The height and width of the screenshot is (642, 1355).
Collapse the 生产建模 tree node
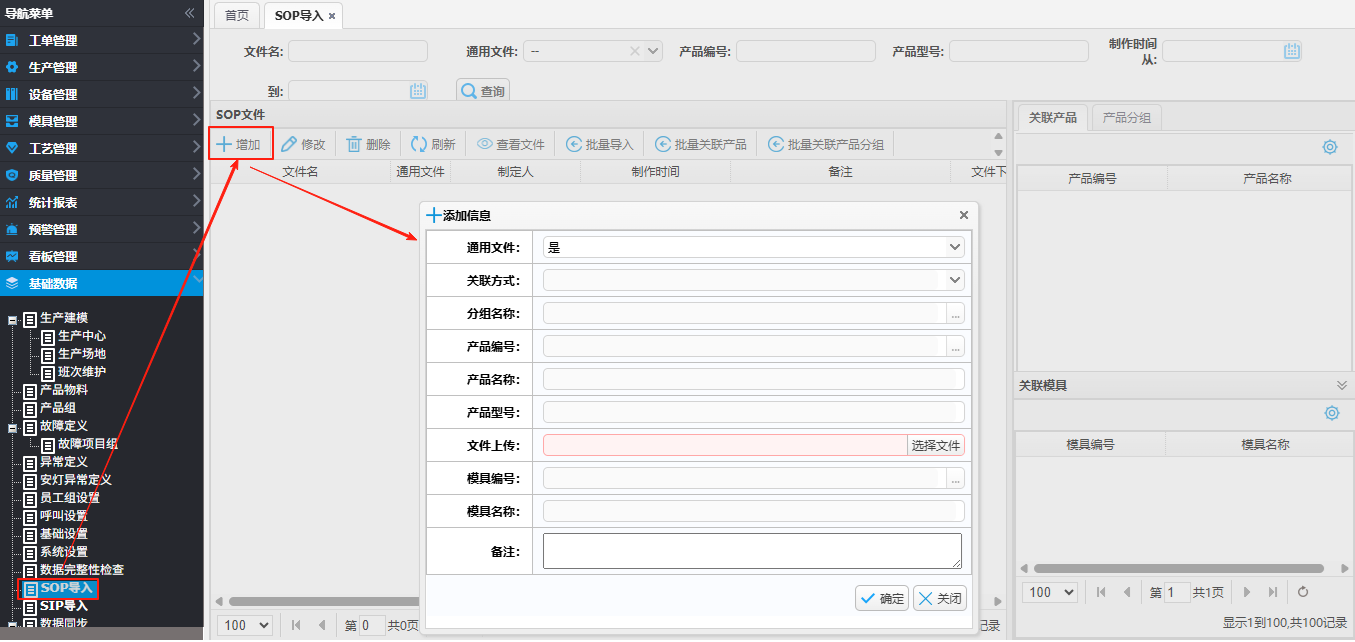pos(13,319)
